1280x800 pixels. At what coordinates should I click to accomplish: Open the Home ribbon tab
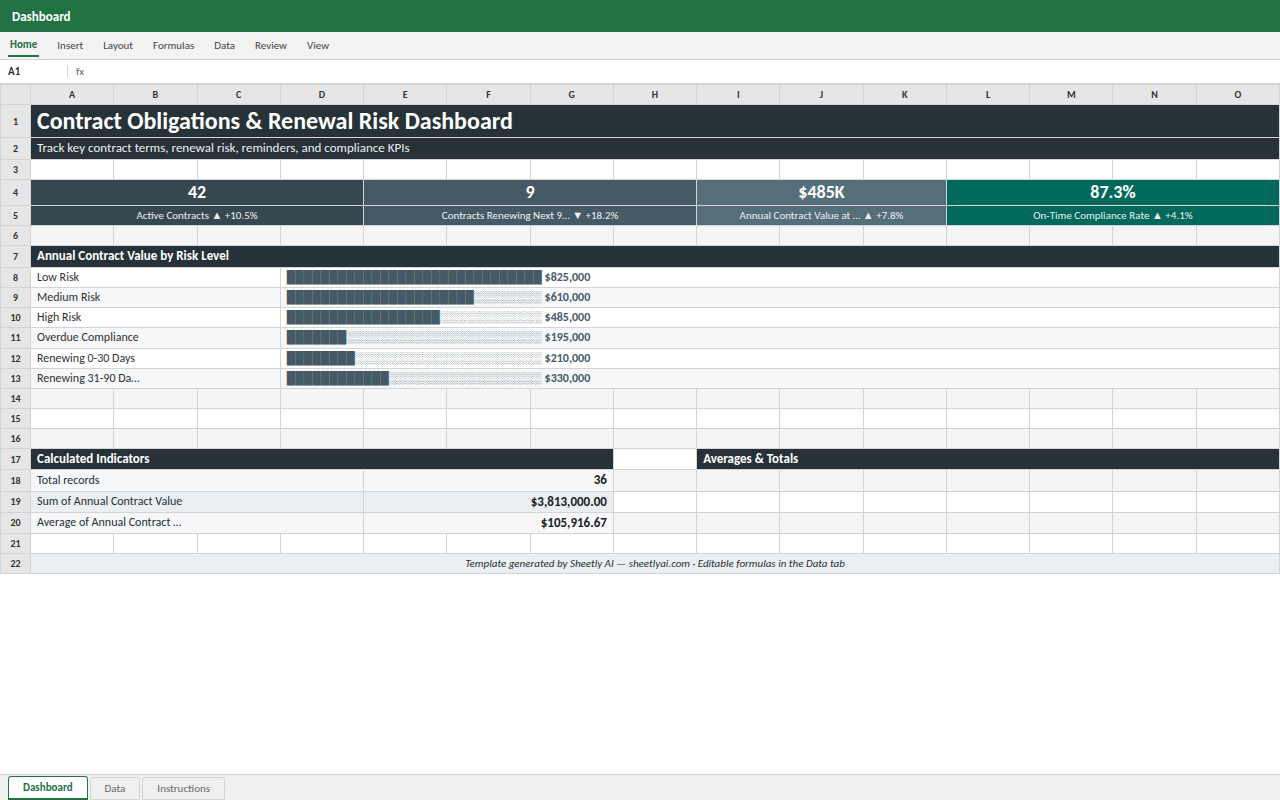pyautogui.click(x=23, y=45)
